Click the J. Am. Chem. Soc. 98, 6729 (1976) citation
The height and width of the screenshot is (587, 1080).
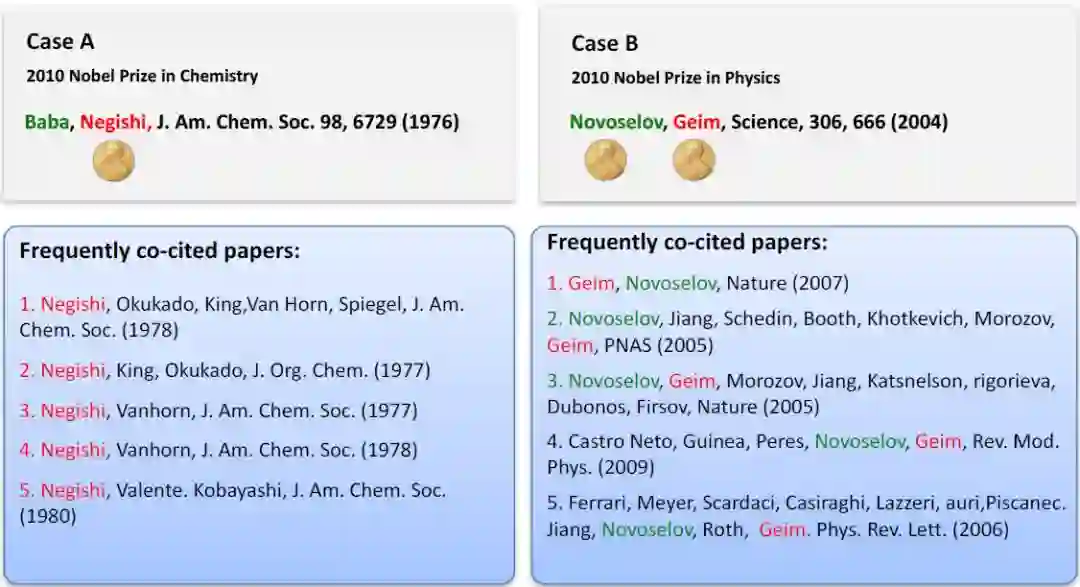(x=308, y=122)
